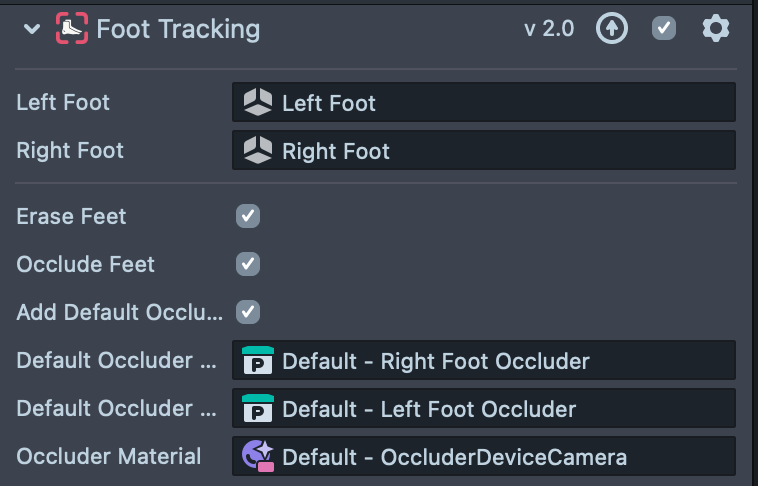
Task: Select the Default - Right Foot Occluder field
Action: (500, 360)
